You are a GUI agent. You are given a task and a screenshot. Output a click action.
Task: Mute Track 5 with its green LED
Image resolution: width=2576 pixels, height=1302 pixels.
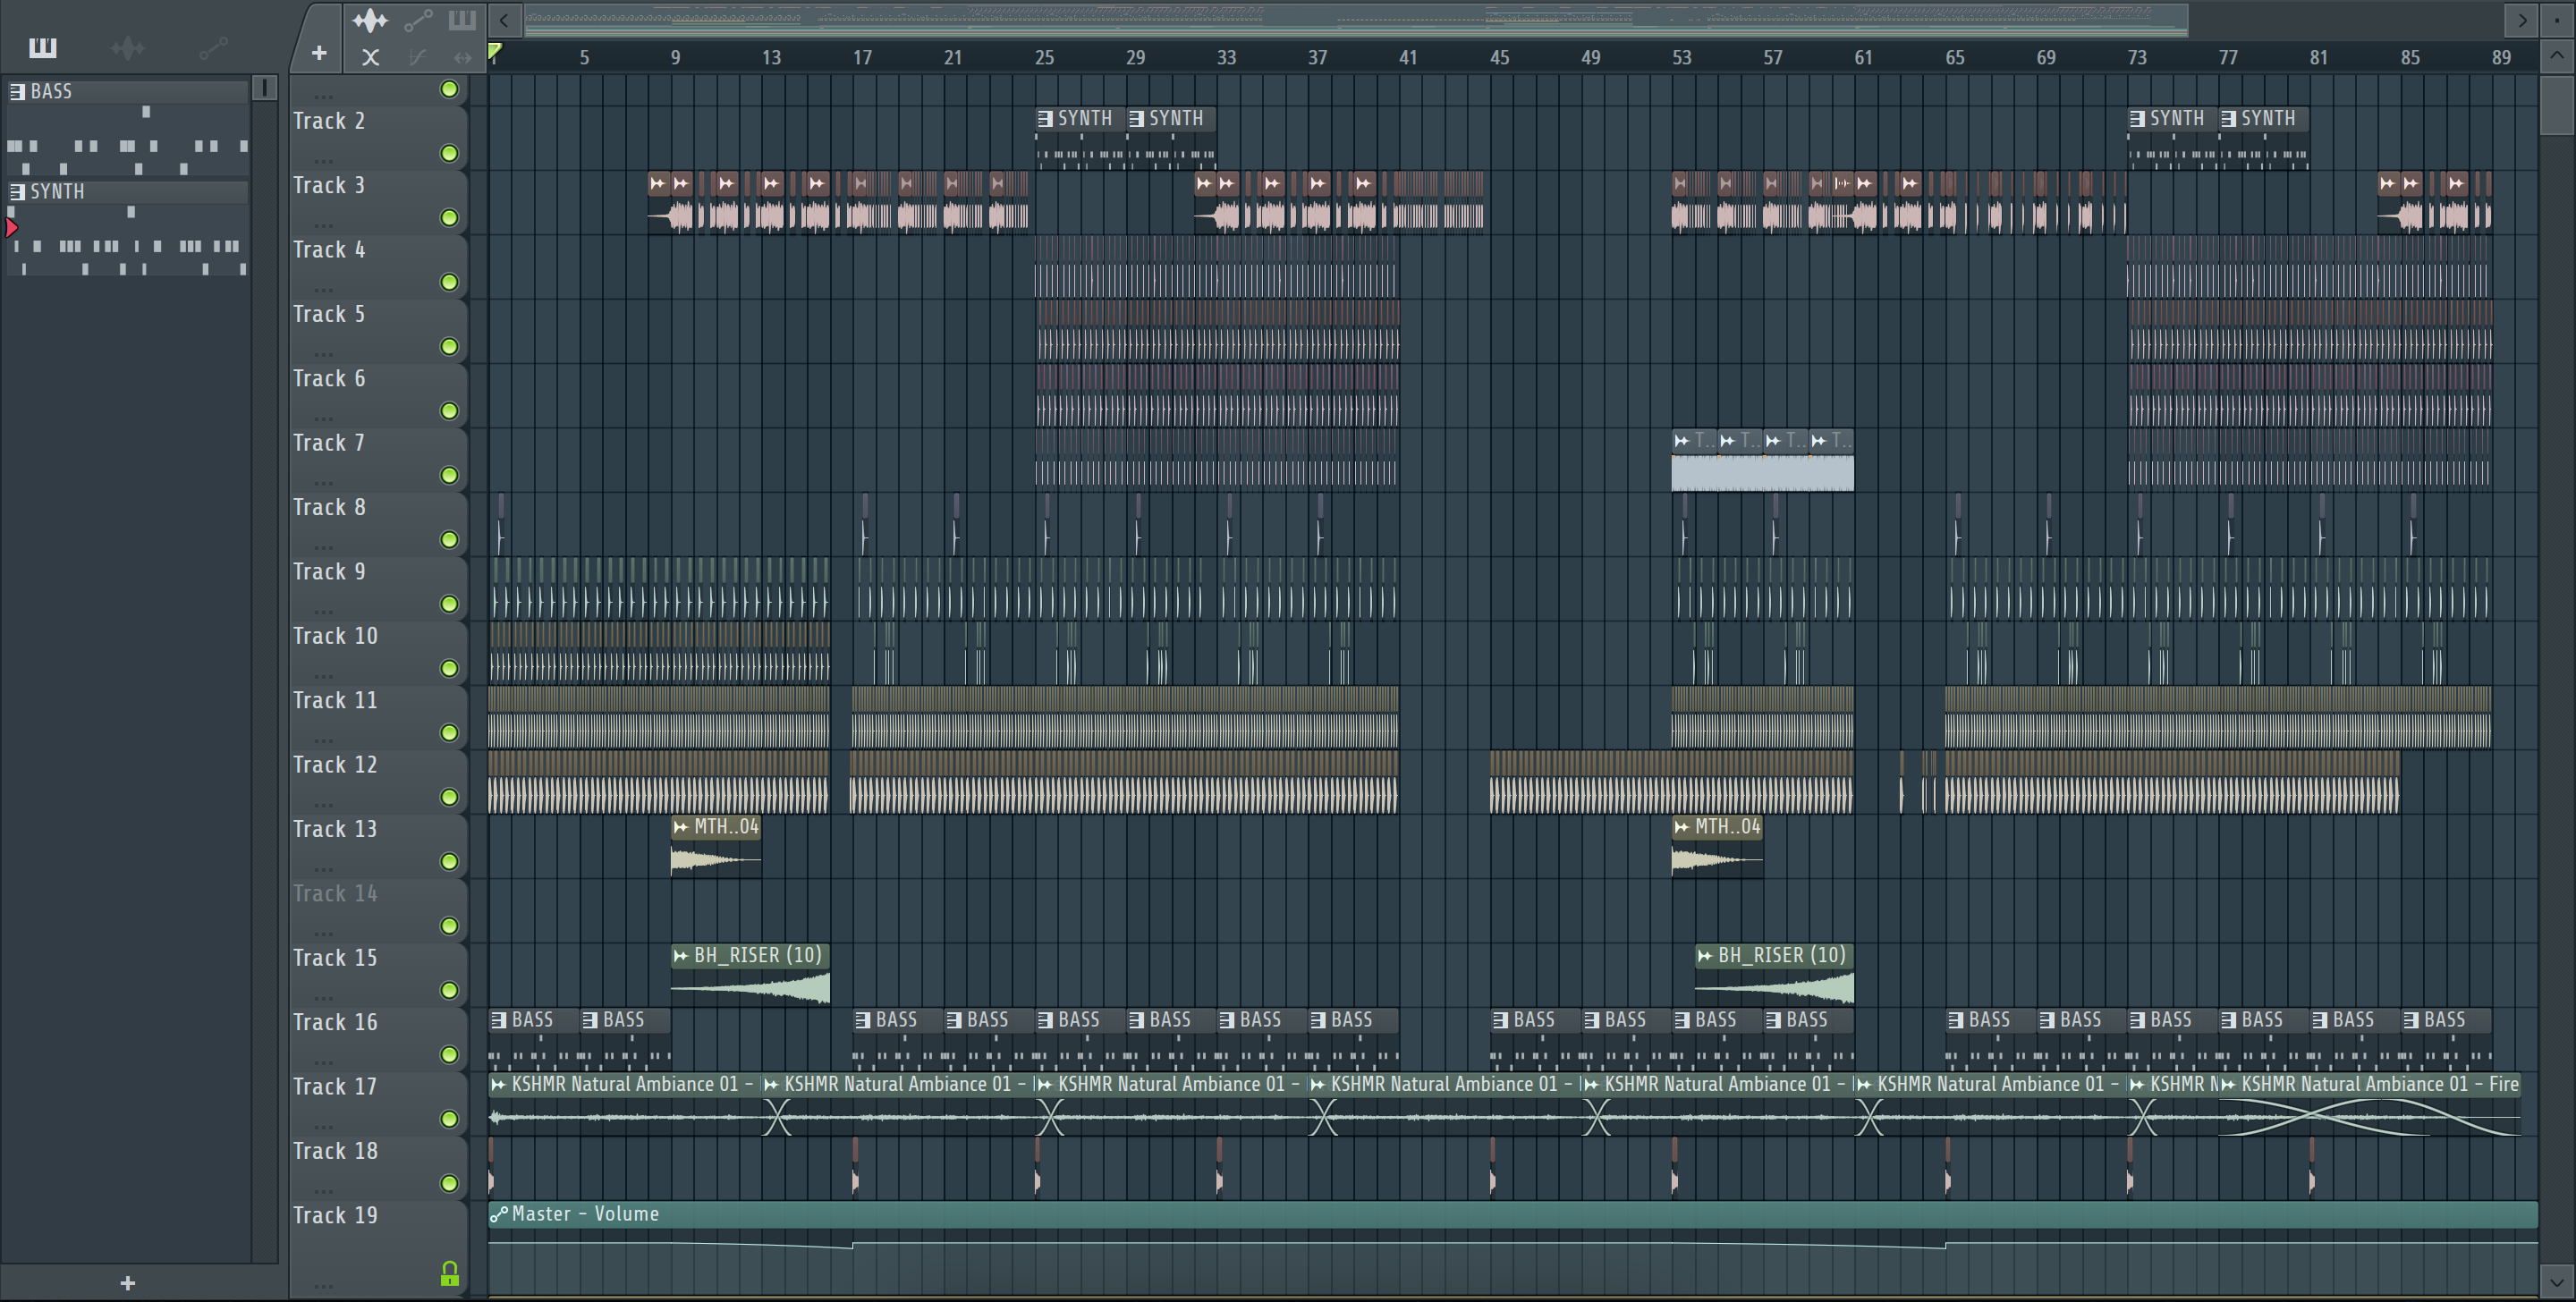449,346
